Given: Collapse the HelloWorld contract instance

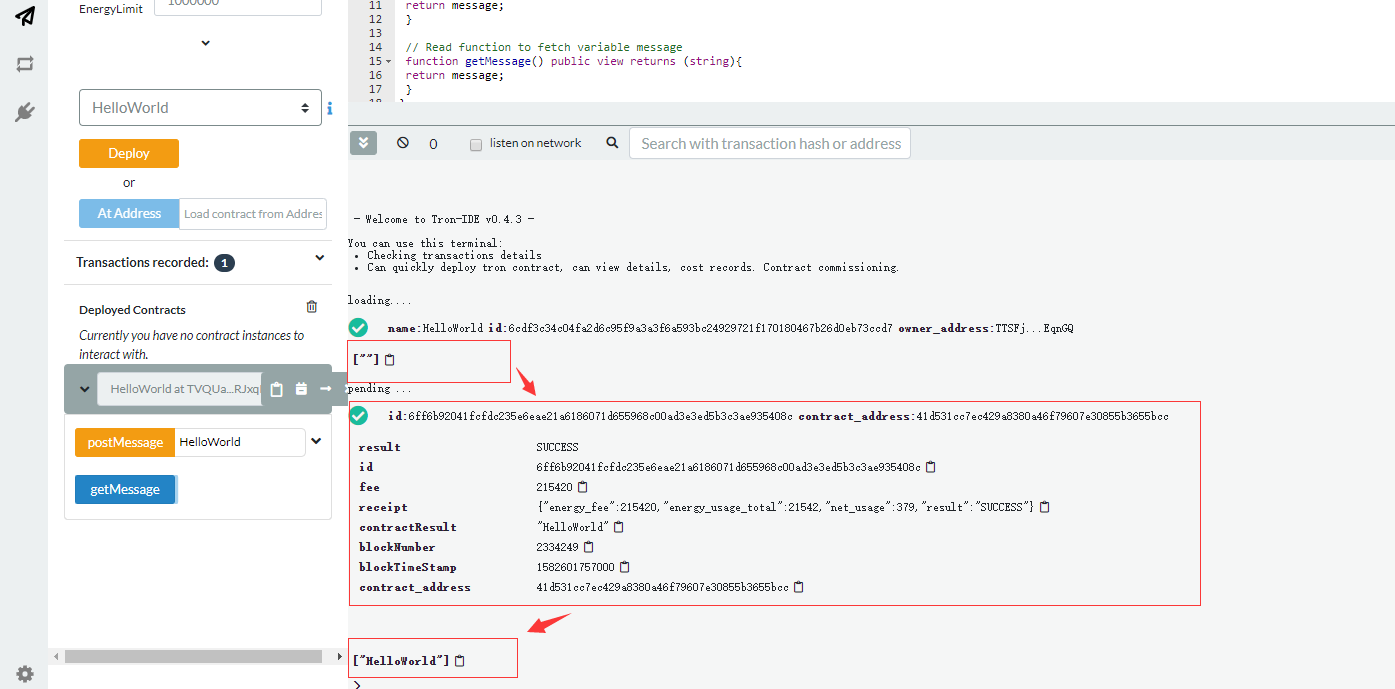Looking at the screenshot, I should click(x=84, y=389).
